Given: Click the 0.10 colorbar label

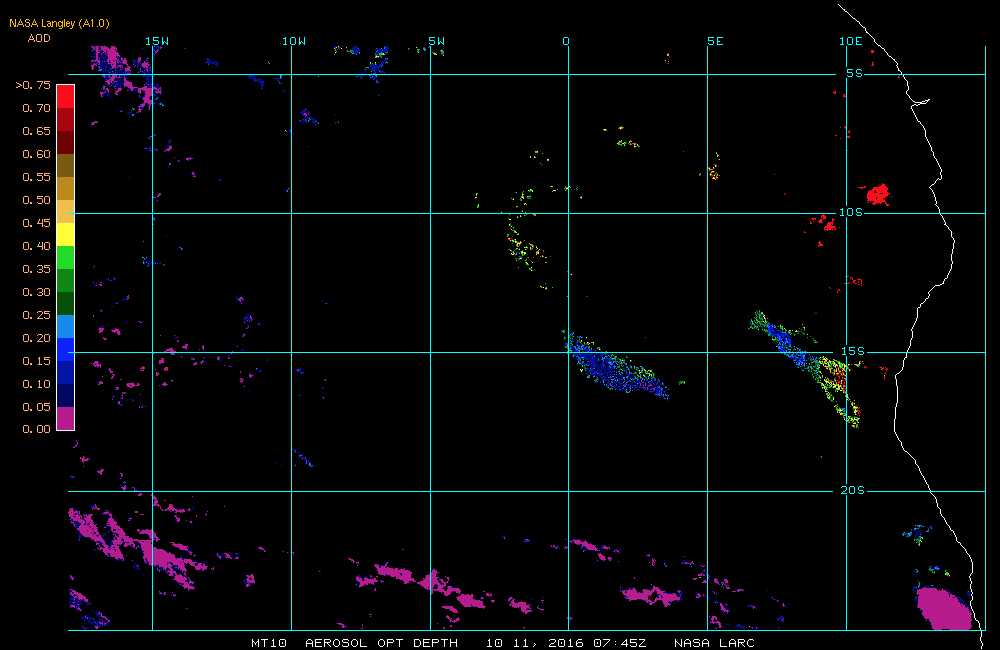Looking at the screenshot, I should click(36, 384).
